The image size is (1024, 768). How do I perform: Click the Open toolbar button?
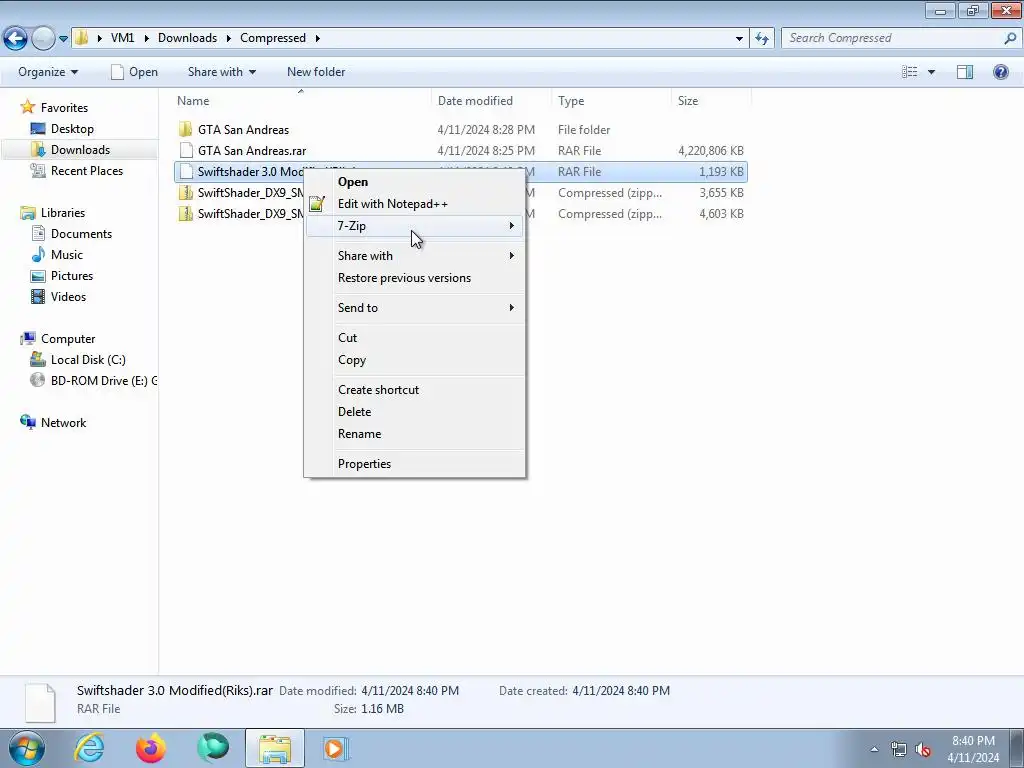135,72
